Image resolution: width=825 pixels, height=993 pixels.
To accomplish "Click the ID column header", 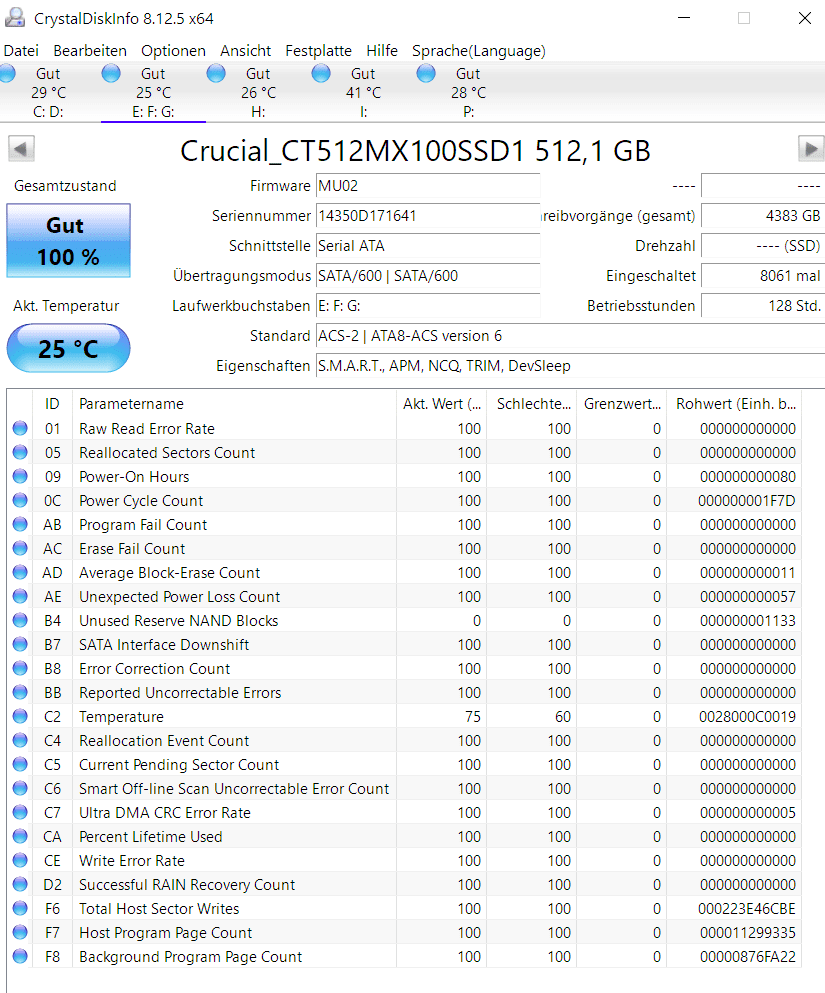I will [52, 404].
